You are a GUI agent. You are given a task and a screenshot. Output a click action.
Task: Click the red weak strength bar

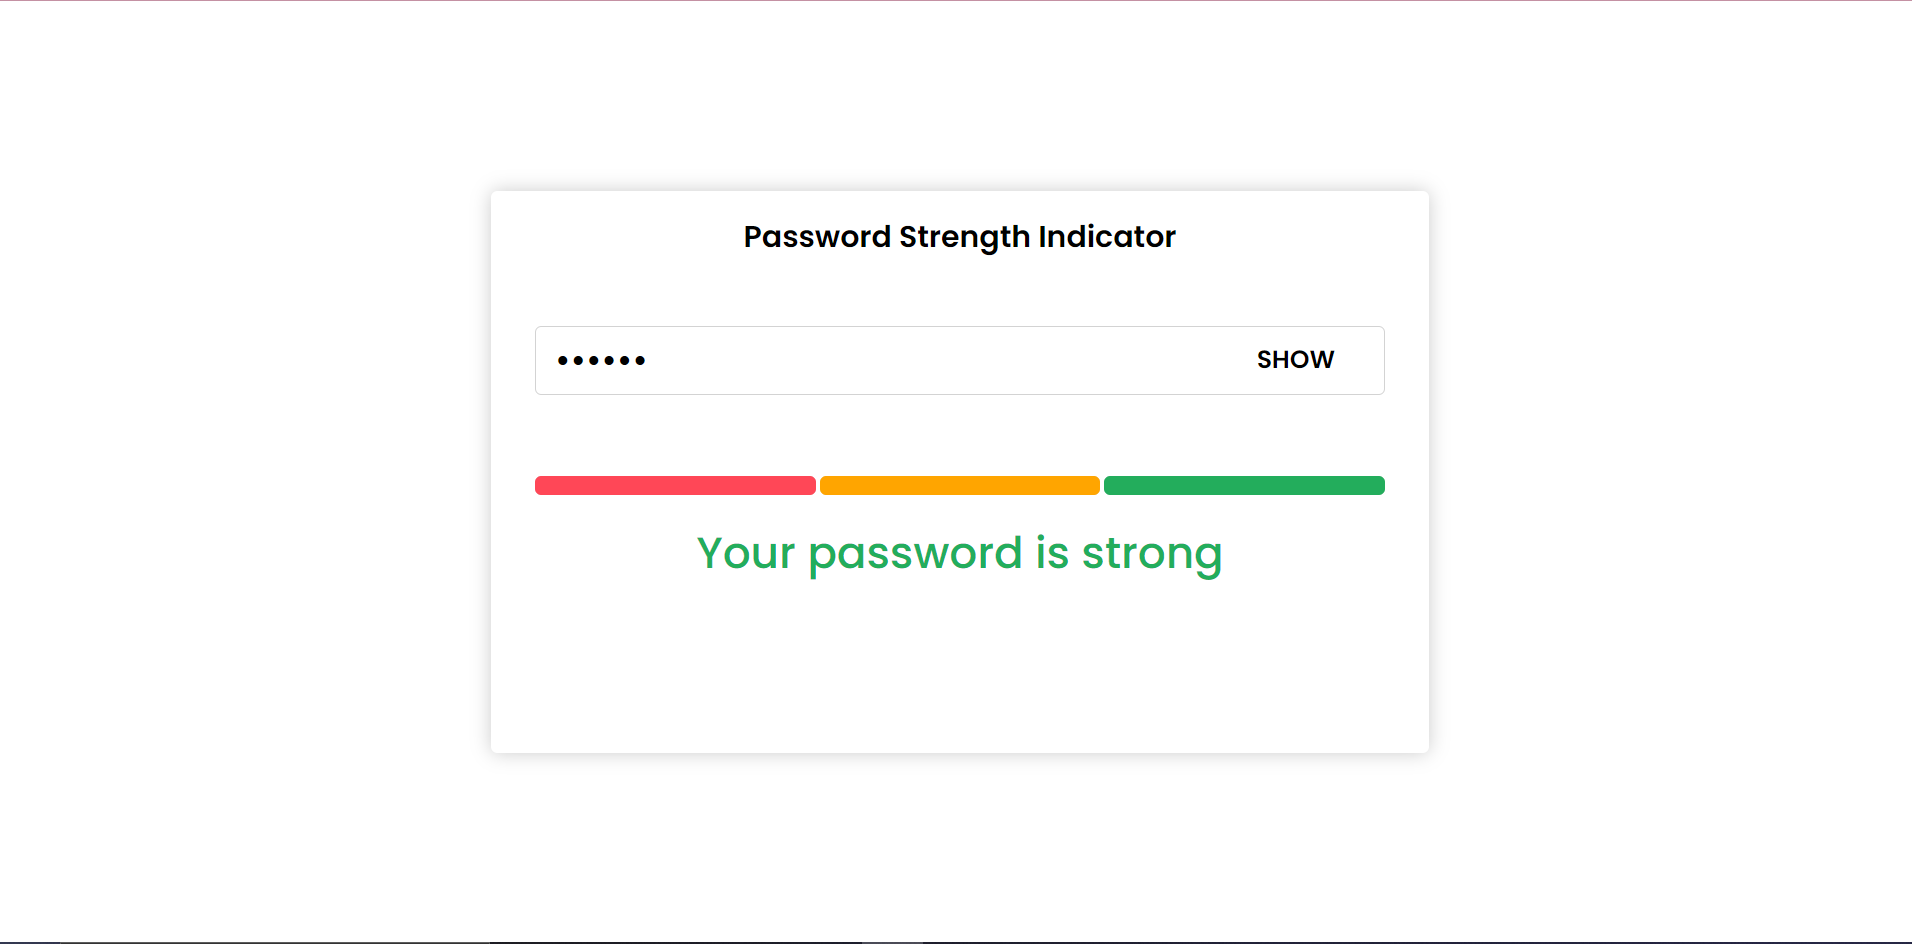tap(675, 486)
